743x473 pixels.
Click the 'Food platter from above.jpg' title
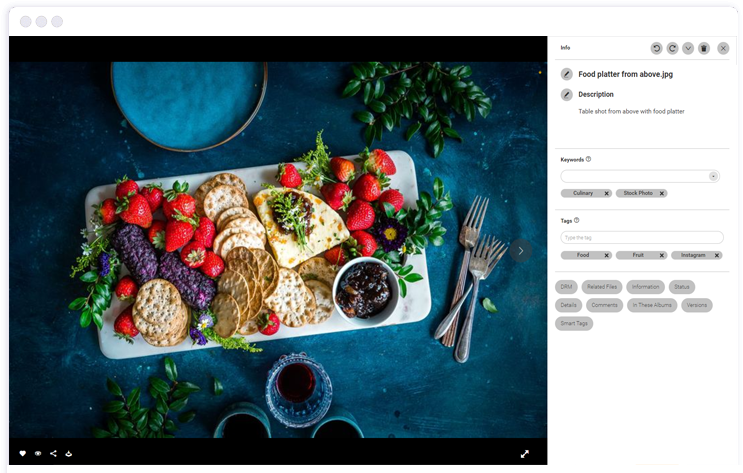625,74
